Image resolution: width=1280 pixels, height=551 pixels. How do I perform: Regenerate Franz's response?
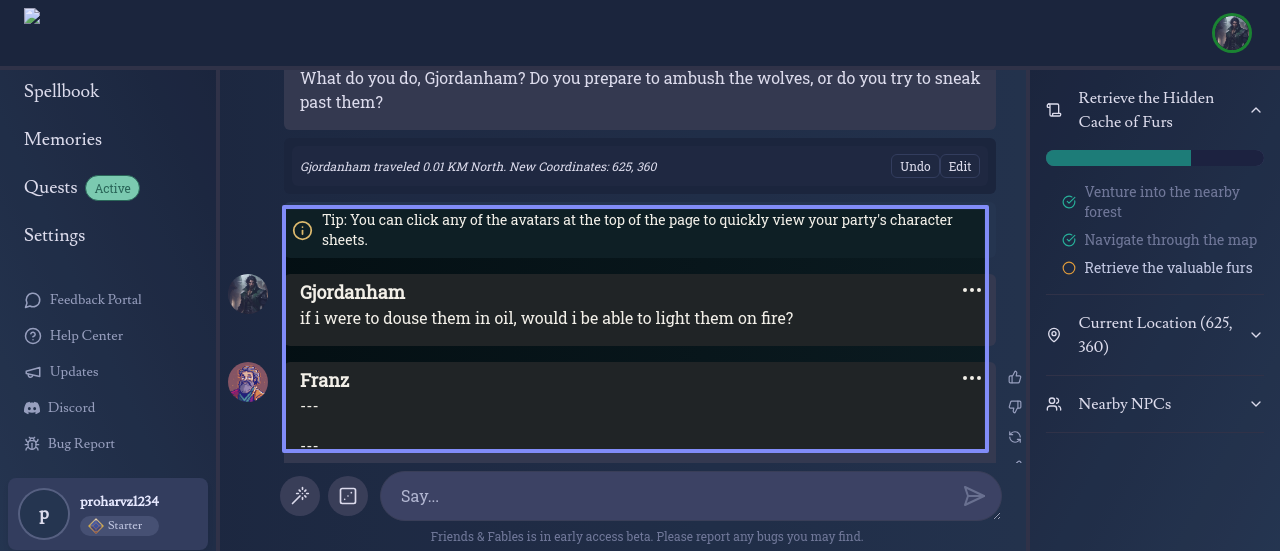click(x=1015, y=437)
